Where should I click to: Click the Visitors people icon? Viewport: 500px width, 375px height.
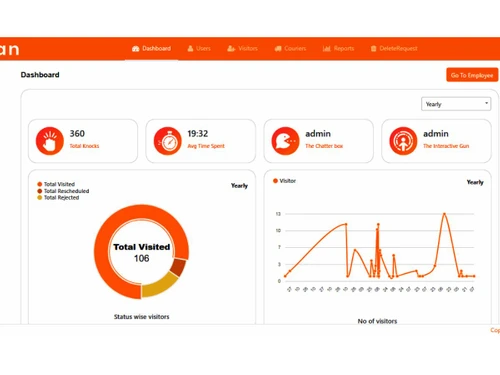(231, 49)
